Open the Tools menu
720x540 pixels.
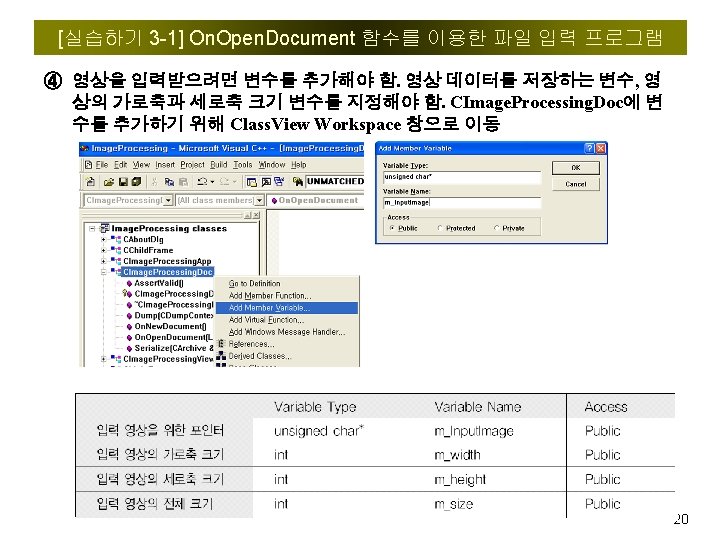pos(242,165)
